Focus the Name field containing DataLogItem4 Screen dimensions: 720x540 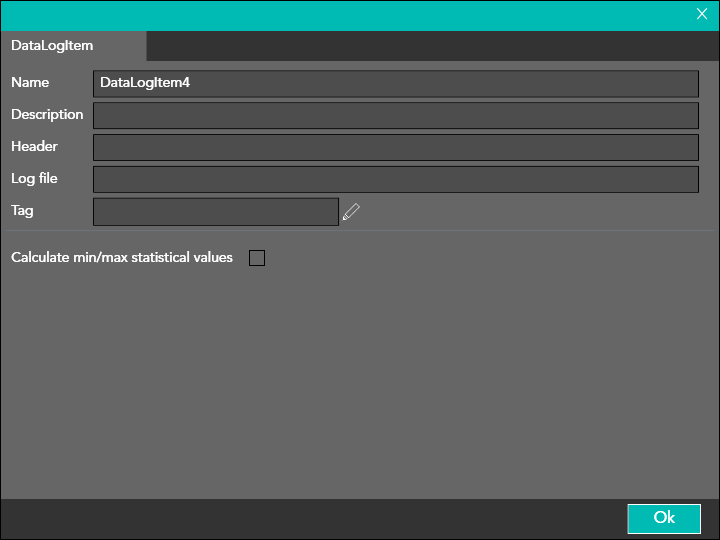(395, 83)
